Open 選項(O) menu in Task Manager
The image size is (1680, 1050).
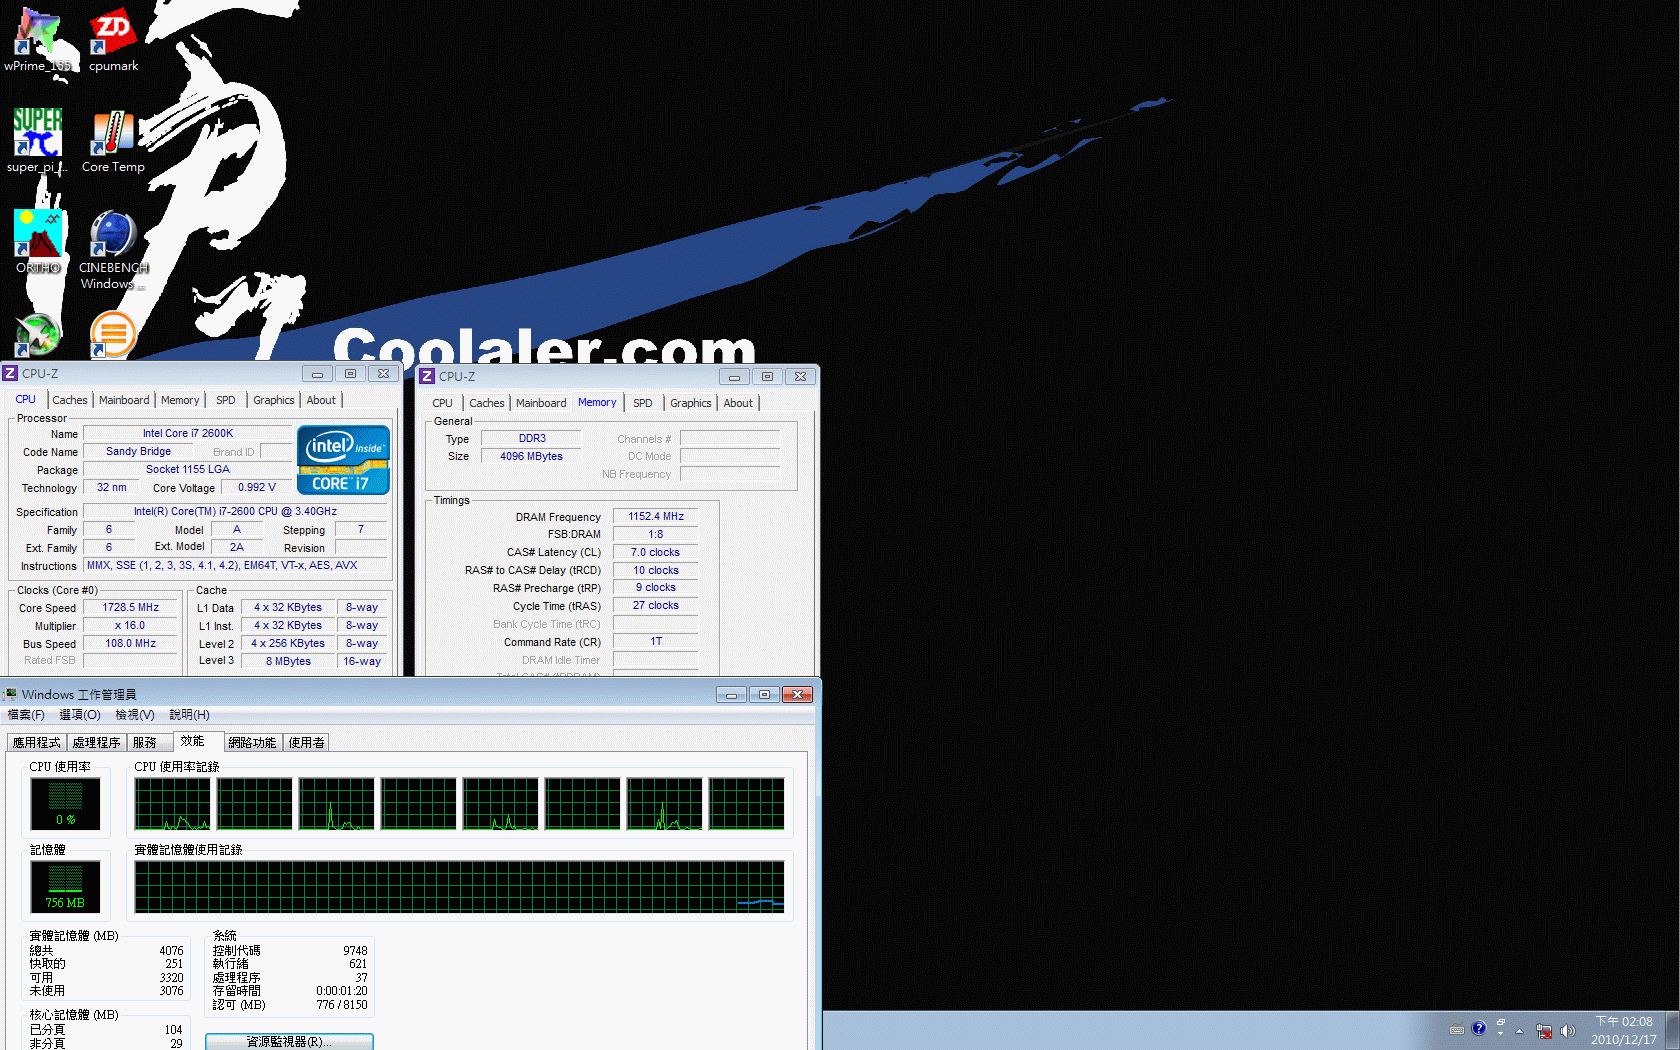click(80, 715)
